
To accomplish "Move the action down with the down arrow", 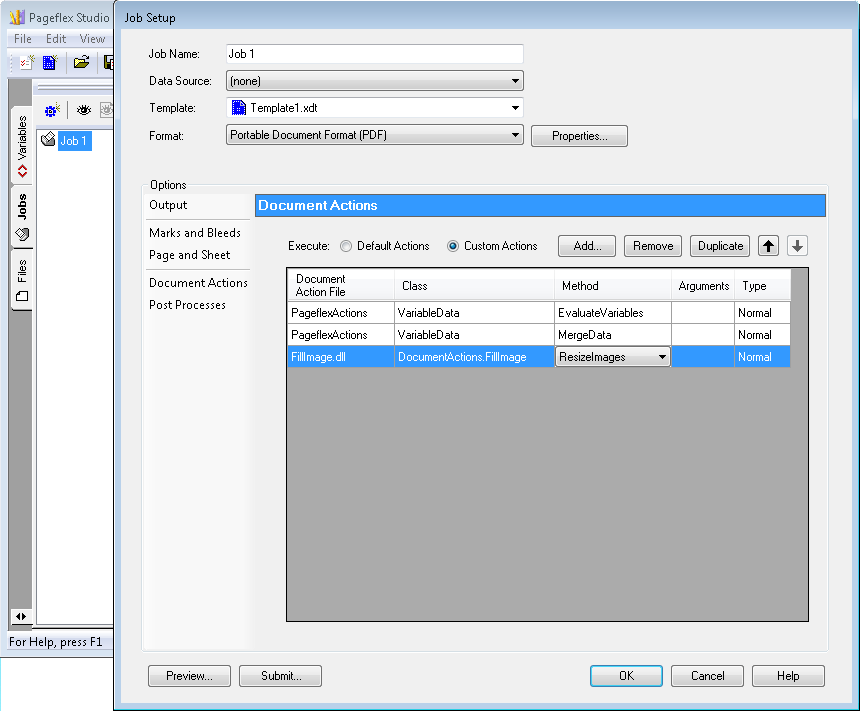I will (797, 246).
